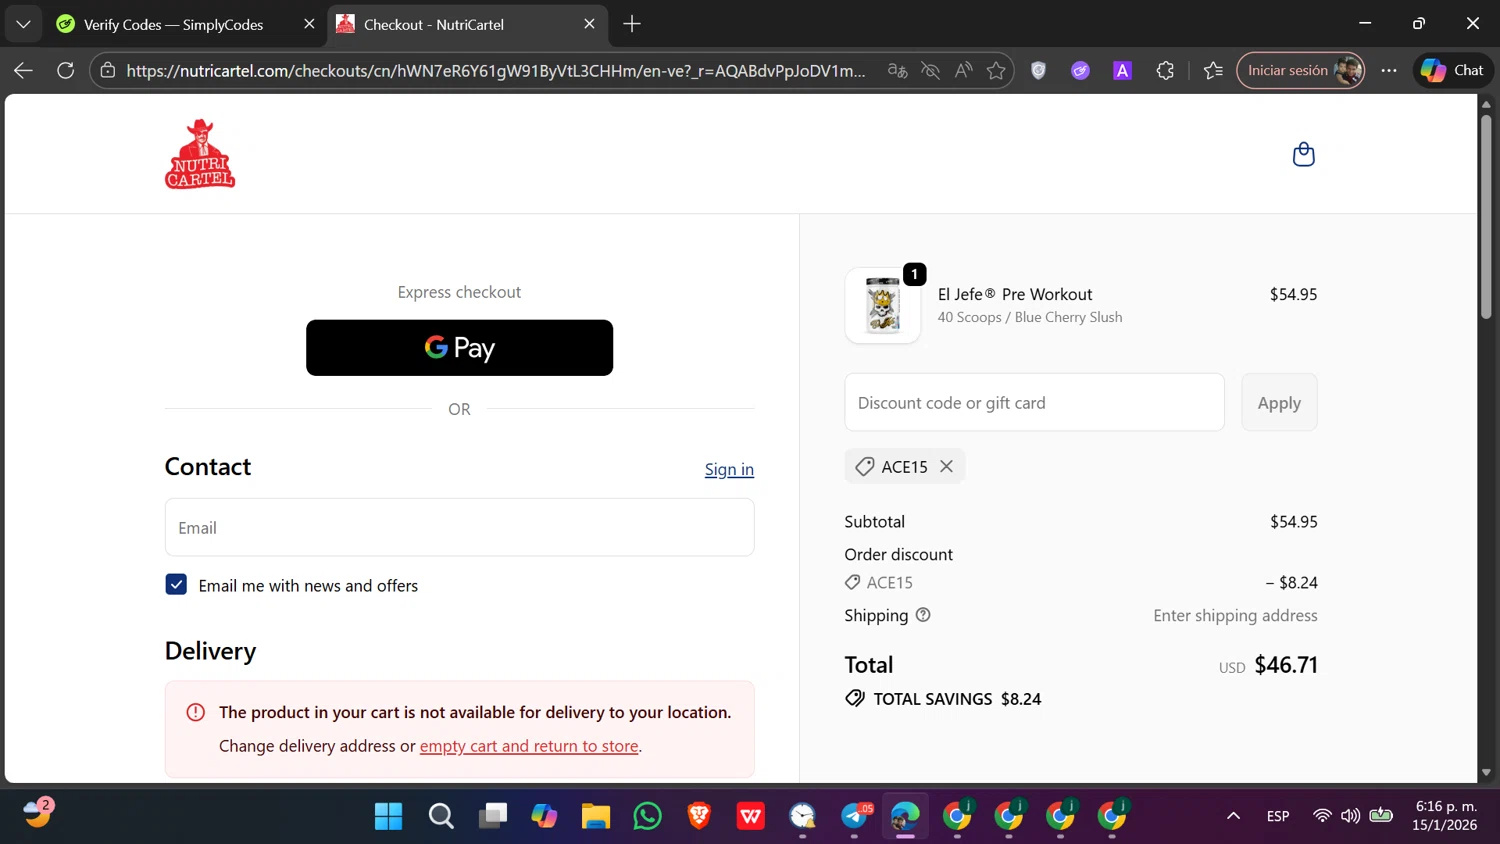1500x844 pixels.
Task: Show hidden system tray icons
Action: coord(1233,816)
